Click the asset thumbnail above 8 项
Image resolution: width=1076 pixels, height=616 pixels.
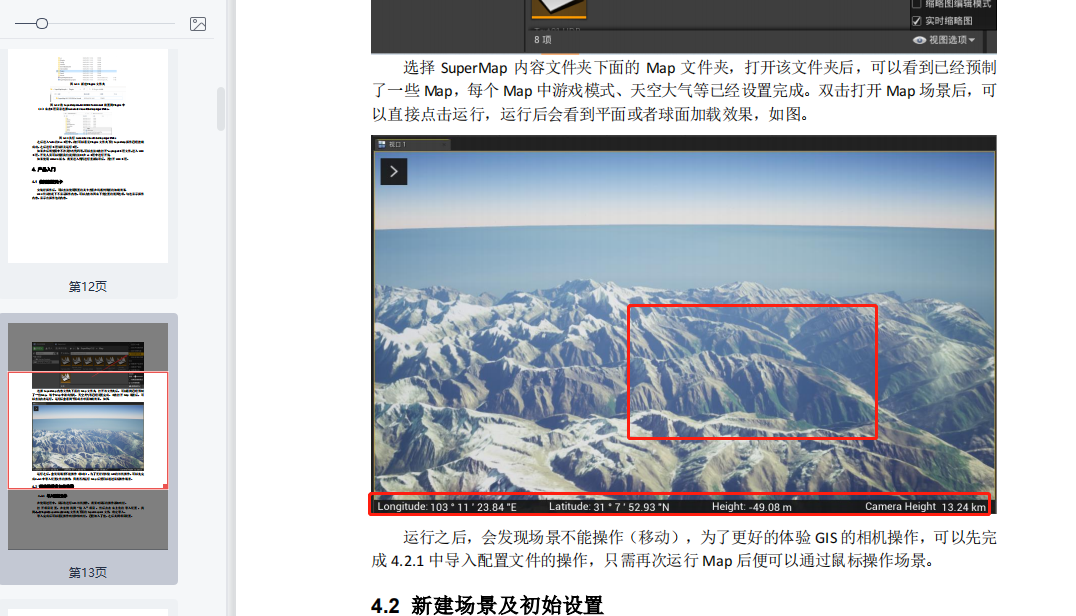tap(559, 8)
